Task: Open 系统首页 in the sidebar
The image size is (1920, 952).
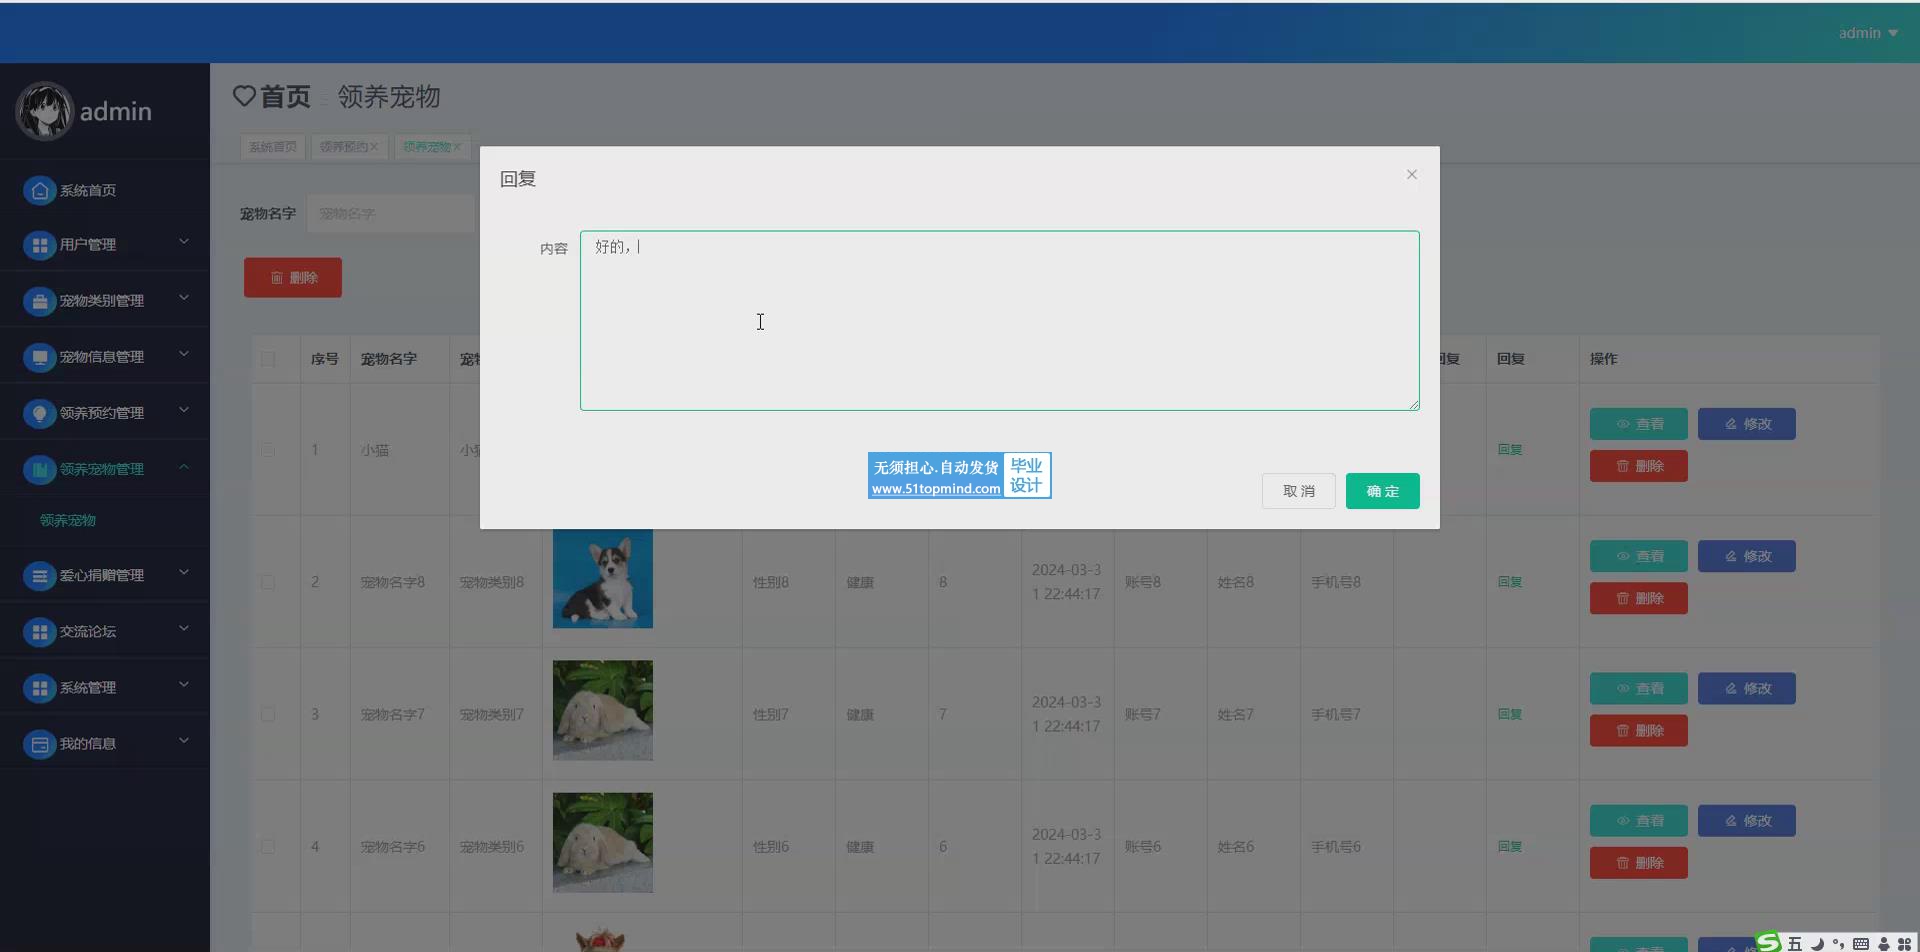Action: (x=88, y=191)
